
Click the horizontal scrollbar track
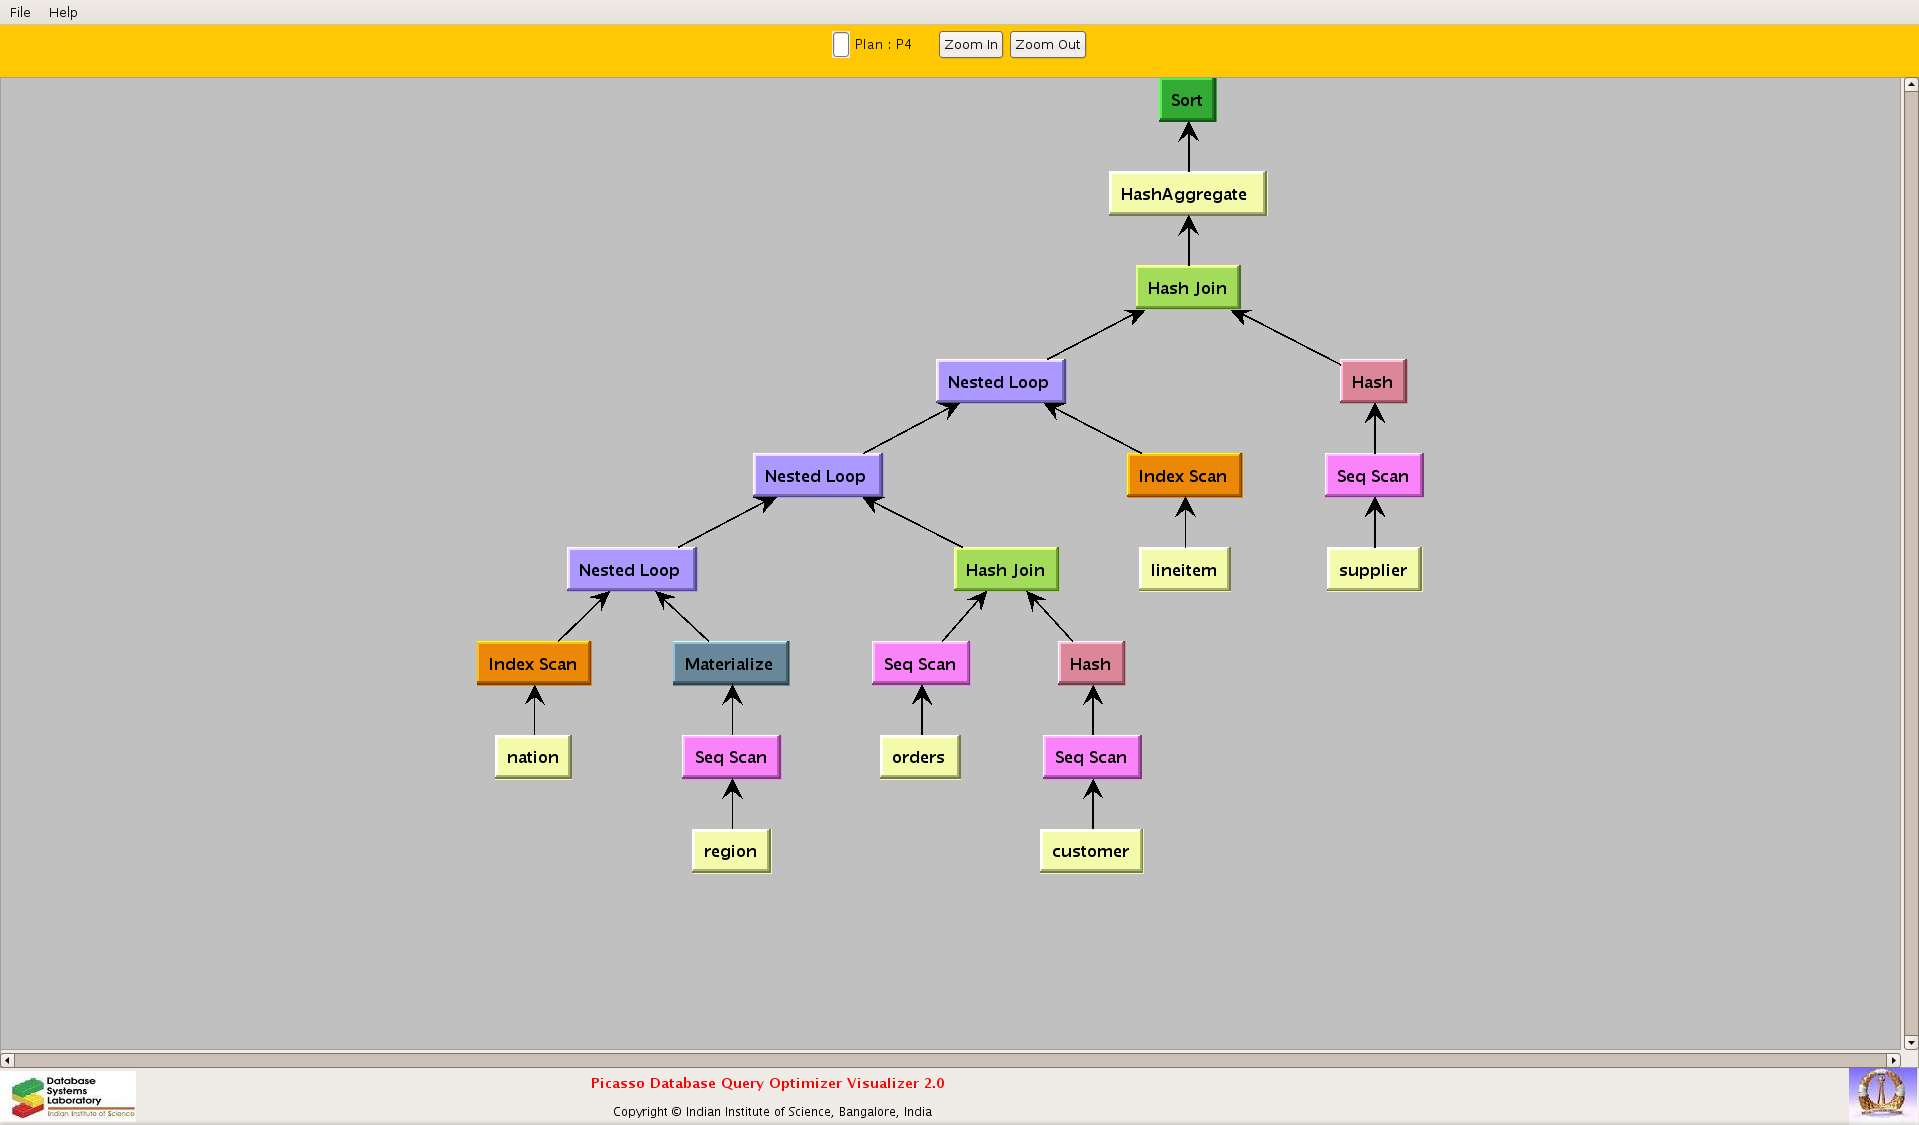(950, 1060)
